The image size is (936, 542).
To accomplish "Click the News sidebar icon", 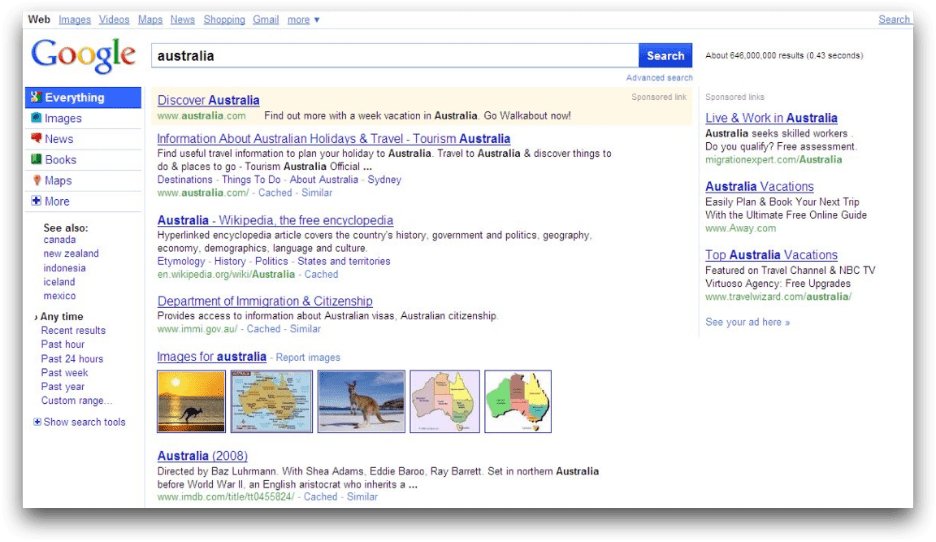I will [36, 139].
